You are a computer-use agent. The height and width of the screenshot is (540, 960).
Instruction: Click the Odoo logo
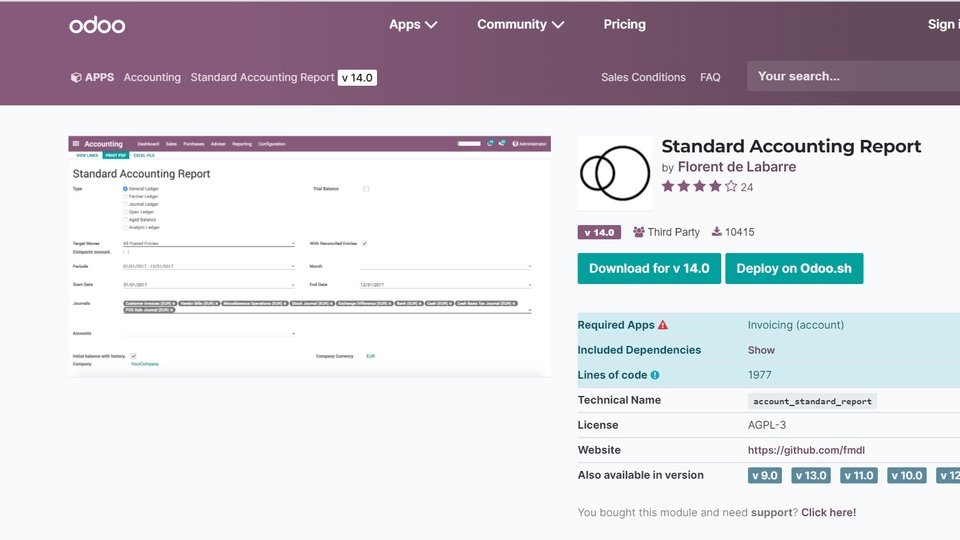click(97, 25)
